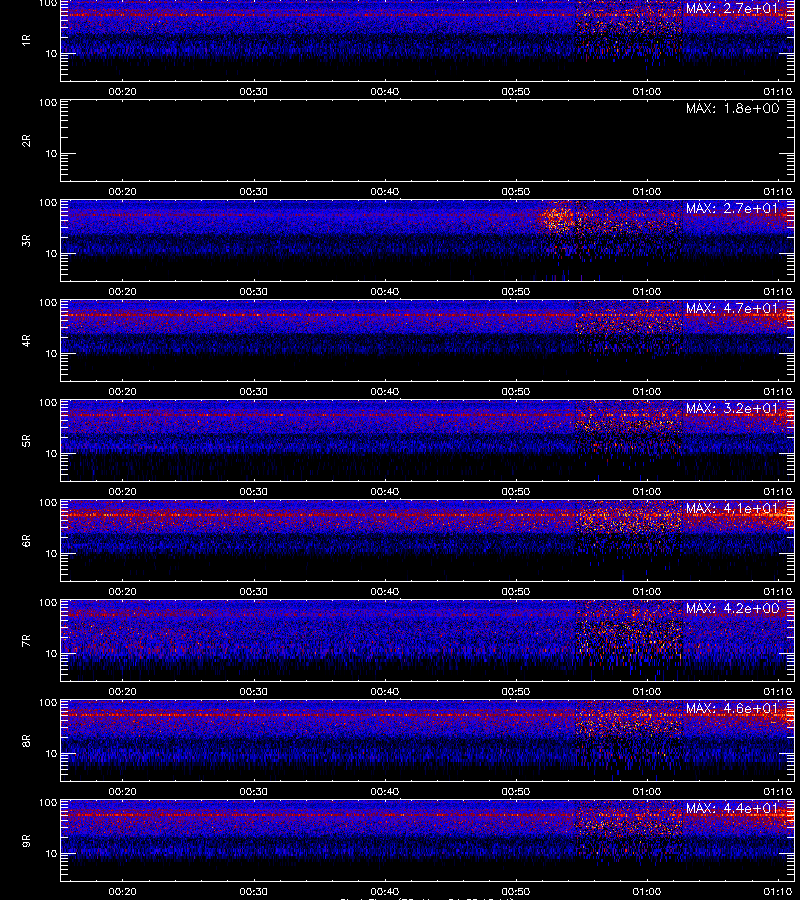Click the 00:20 time tick under panel 4R
800x900 pixels.
(x=122, y=391)
